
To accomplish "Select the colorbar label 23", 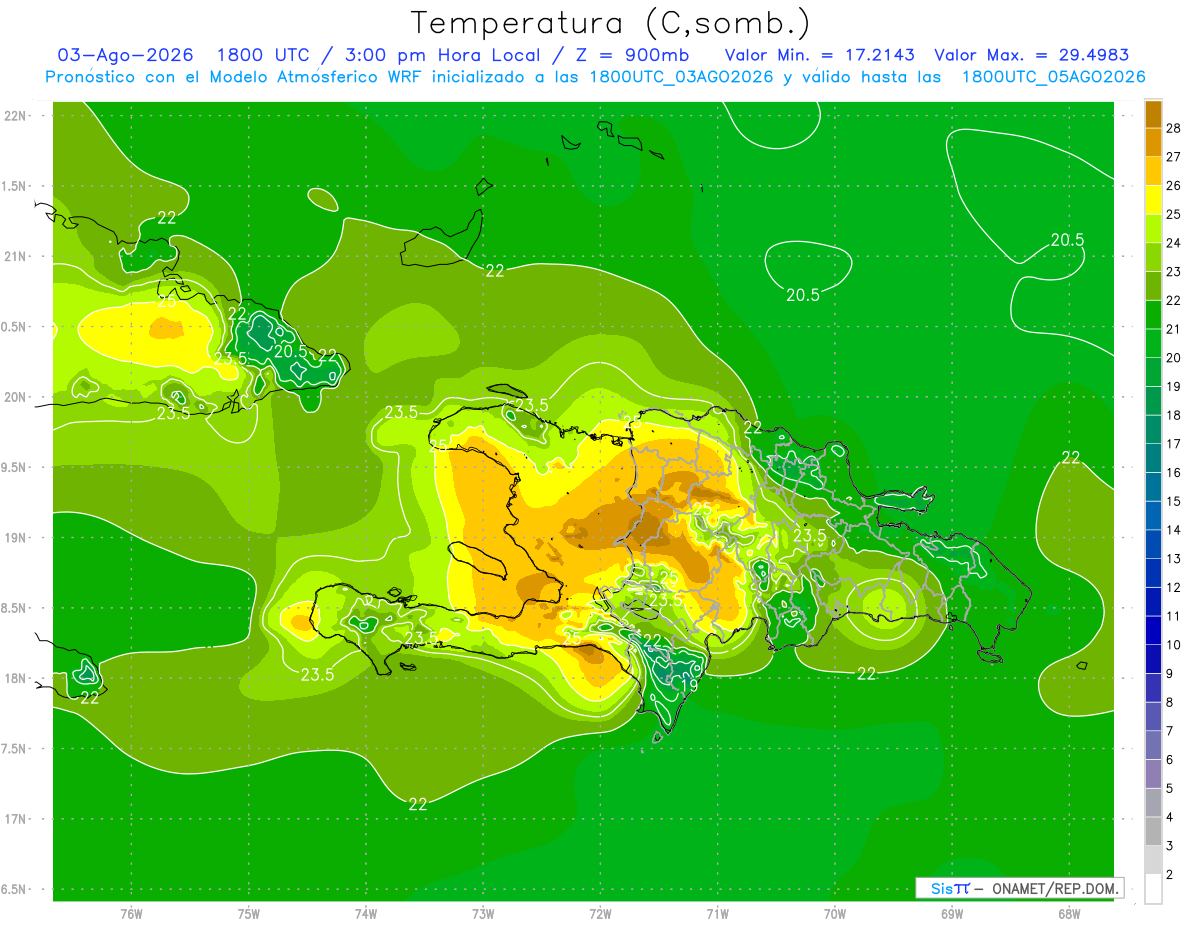I will 1173,271.
